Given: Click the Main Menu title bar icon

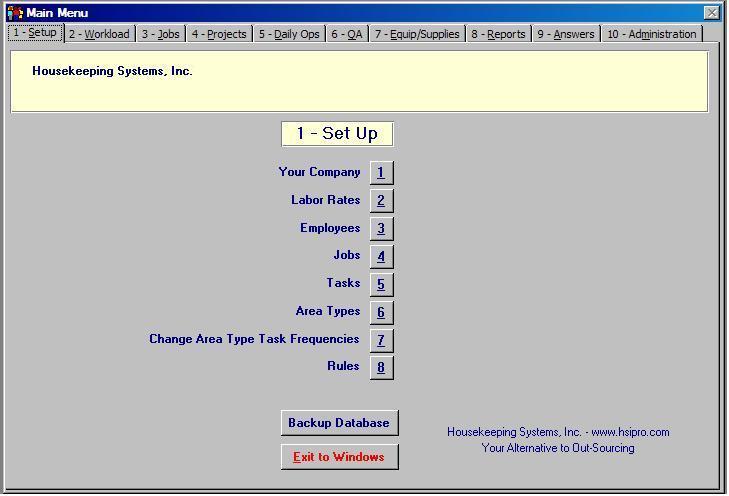Looking at the screenshot, I should 15,13.
